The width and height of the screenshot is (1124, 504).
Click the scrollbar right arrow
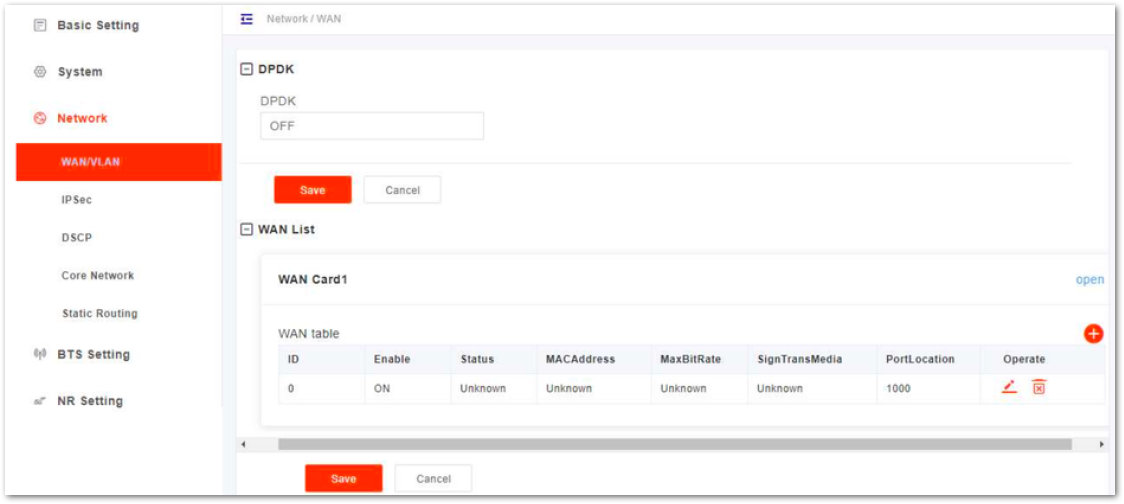[x=1102, y=444]
